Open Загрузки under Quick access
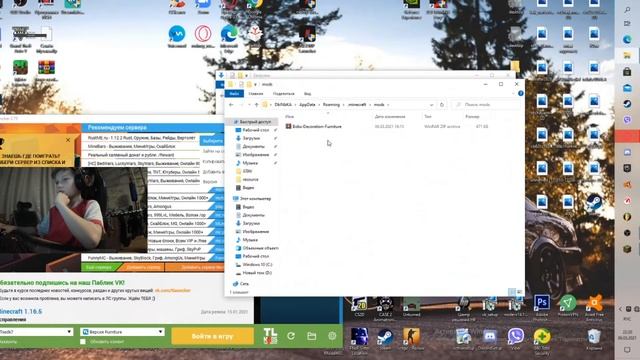640x360 pixels. (251, 138)
